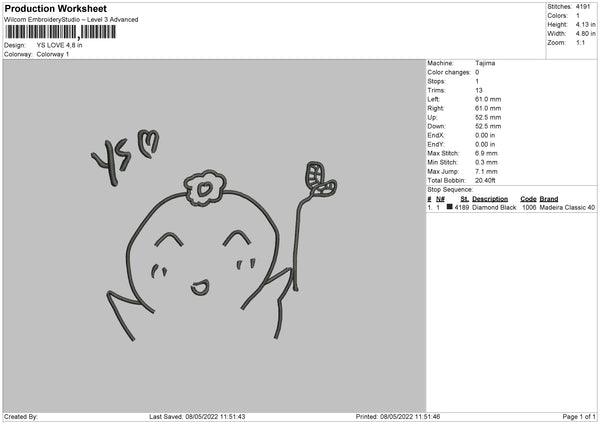Click the embroidered flower on the head

pos(205,188)
